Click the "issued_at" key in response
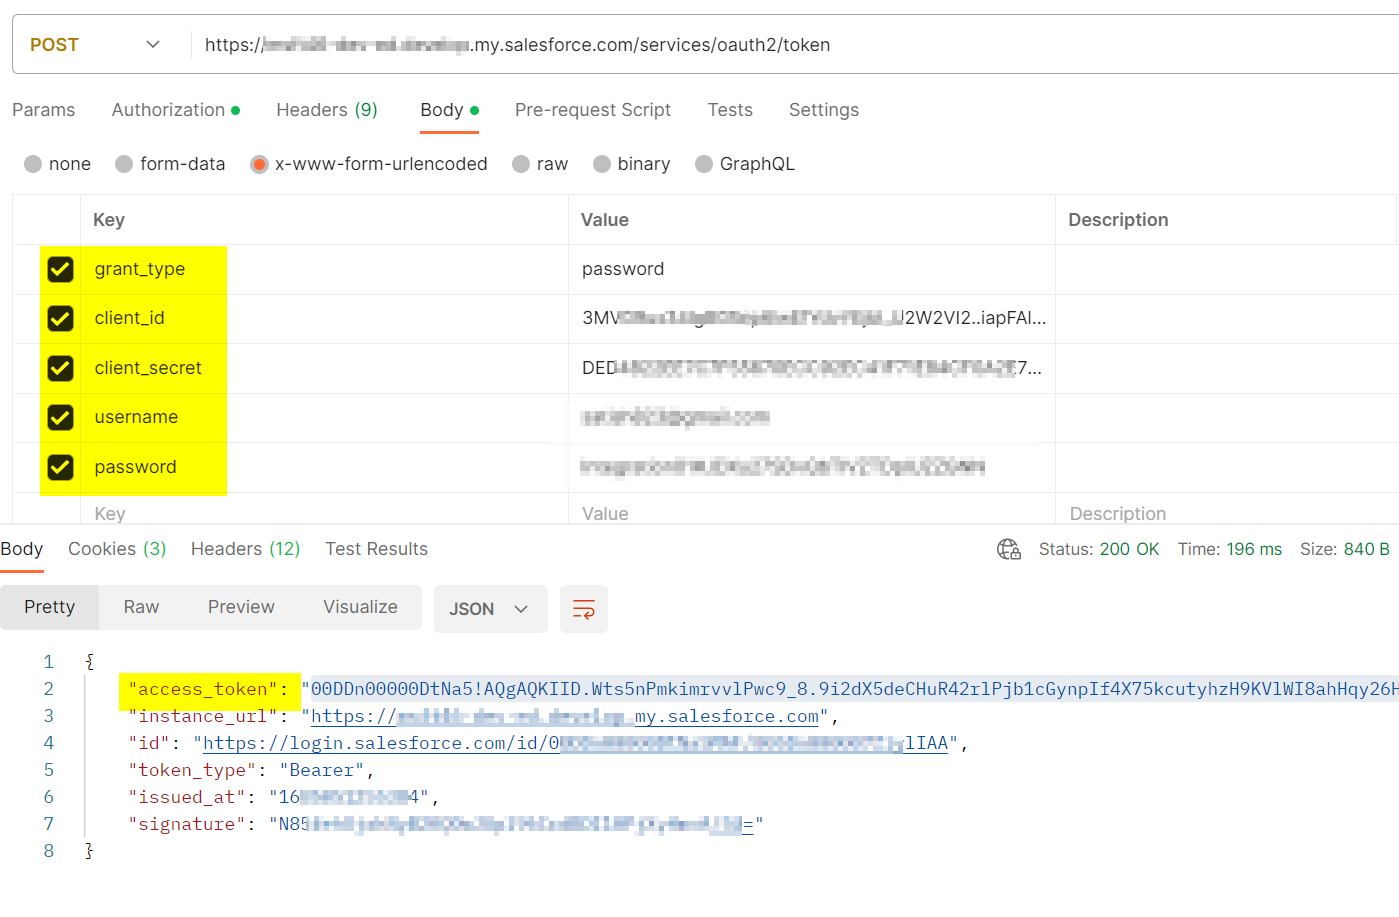Image resolution: width=1399 pixels, height=917 pixels. tap(187, 797)
